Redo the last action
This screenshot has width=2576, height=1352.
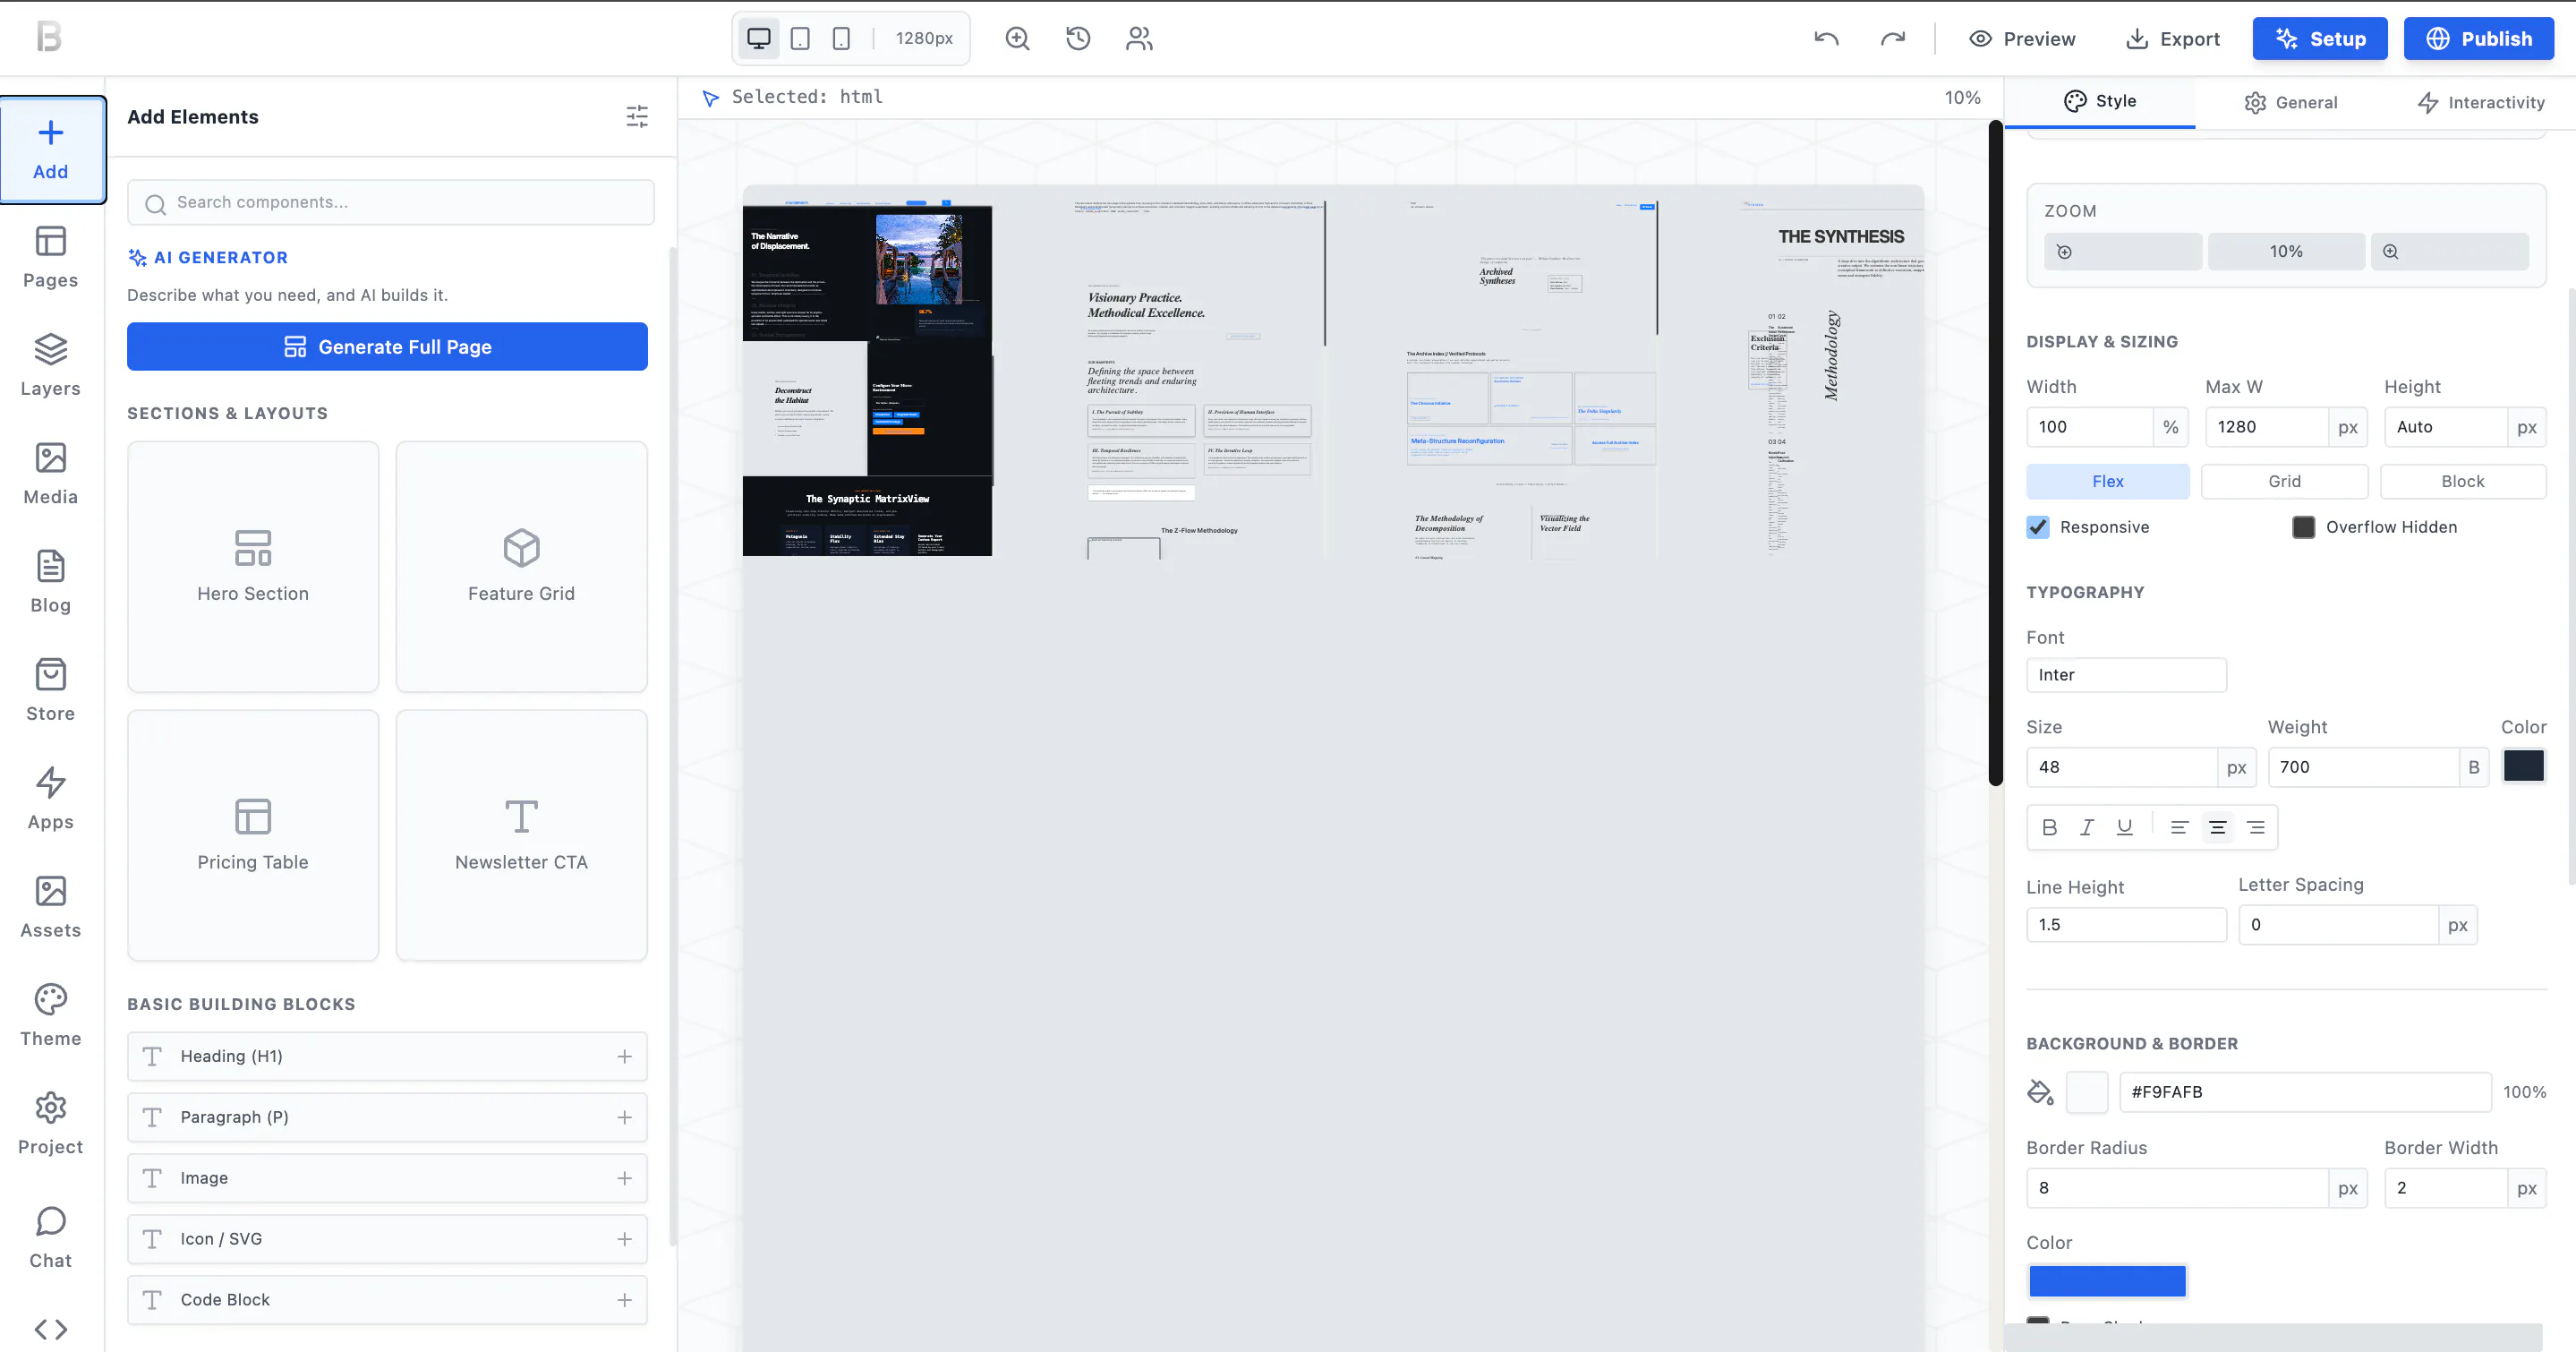pos(1892,38)
